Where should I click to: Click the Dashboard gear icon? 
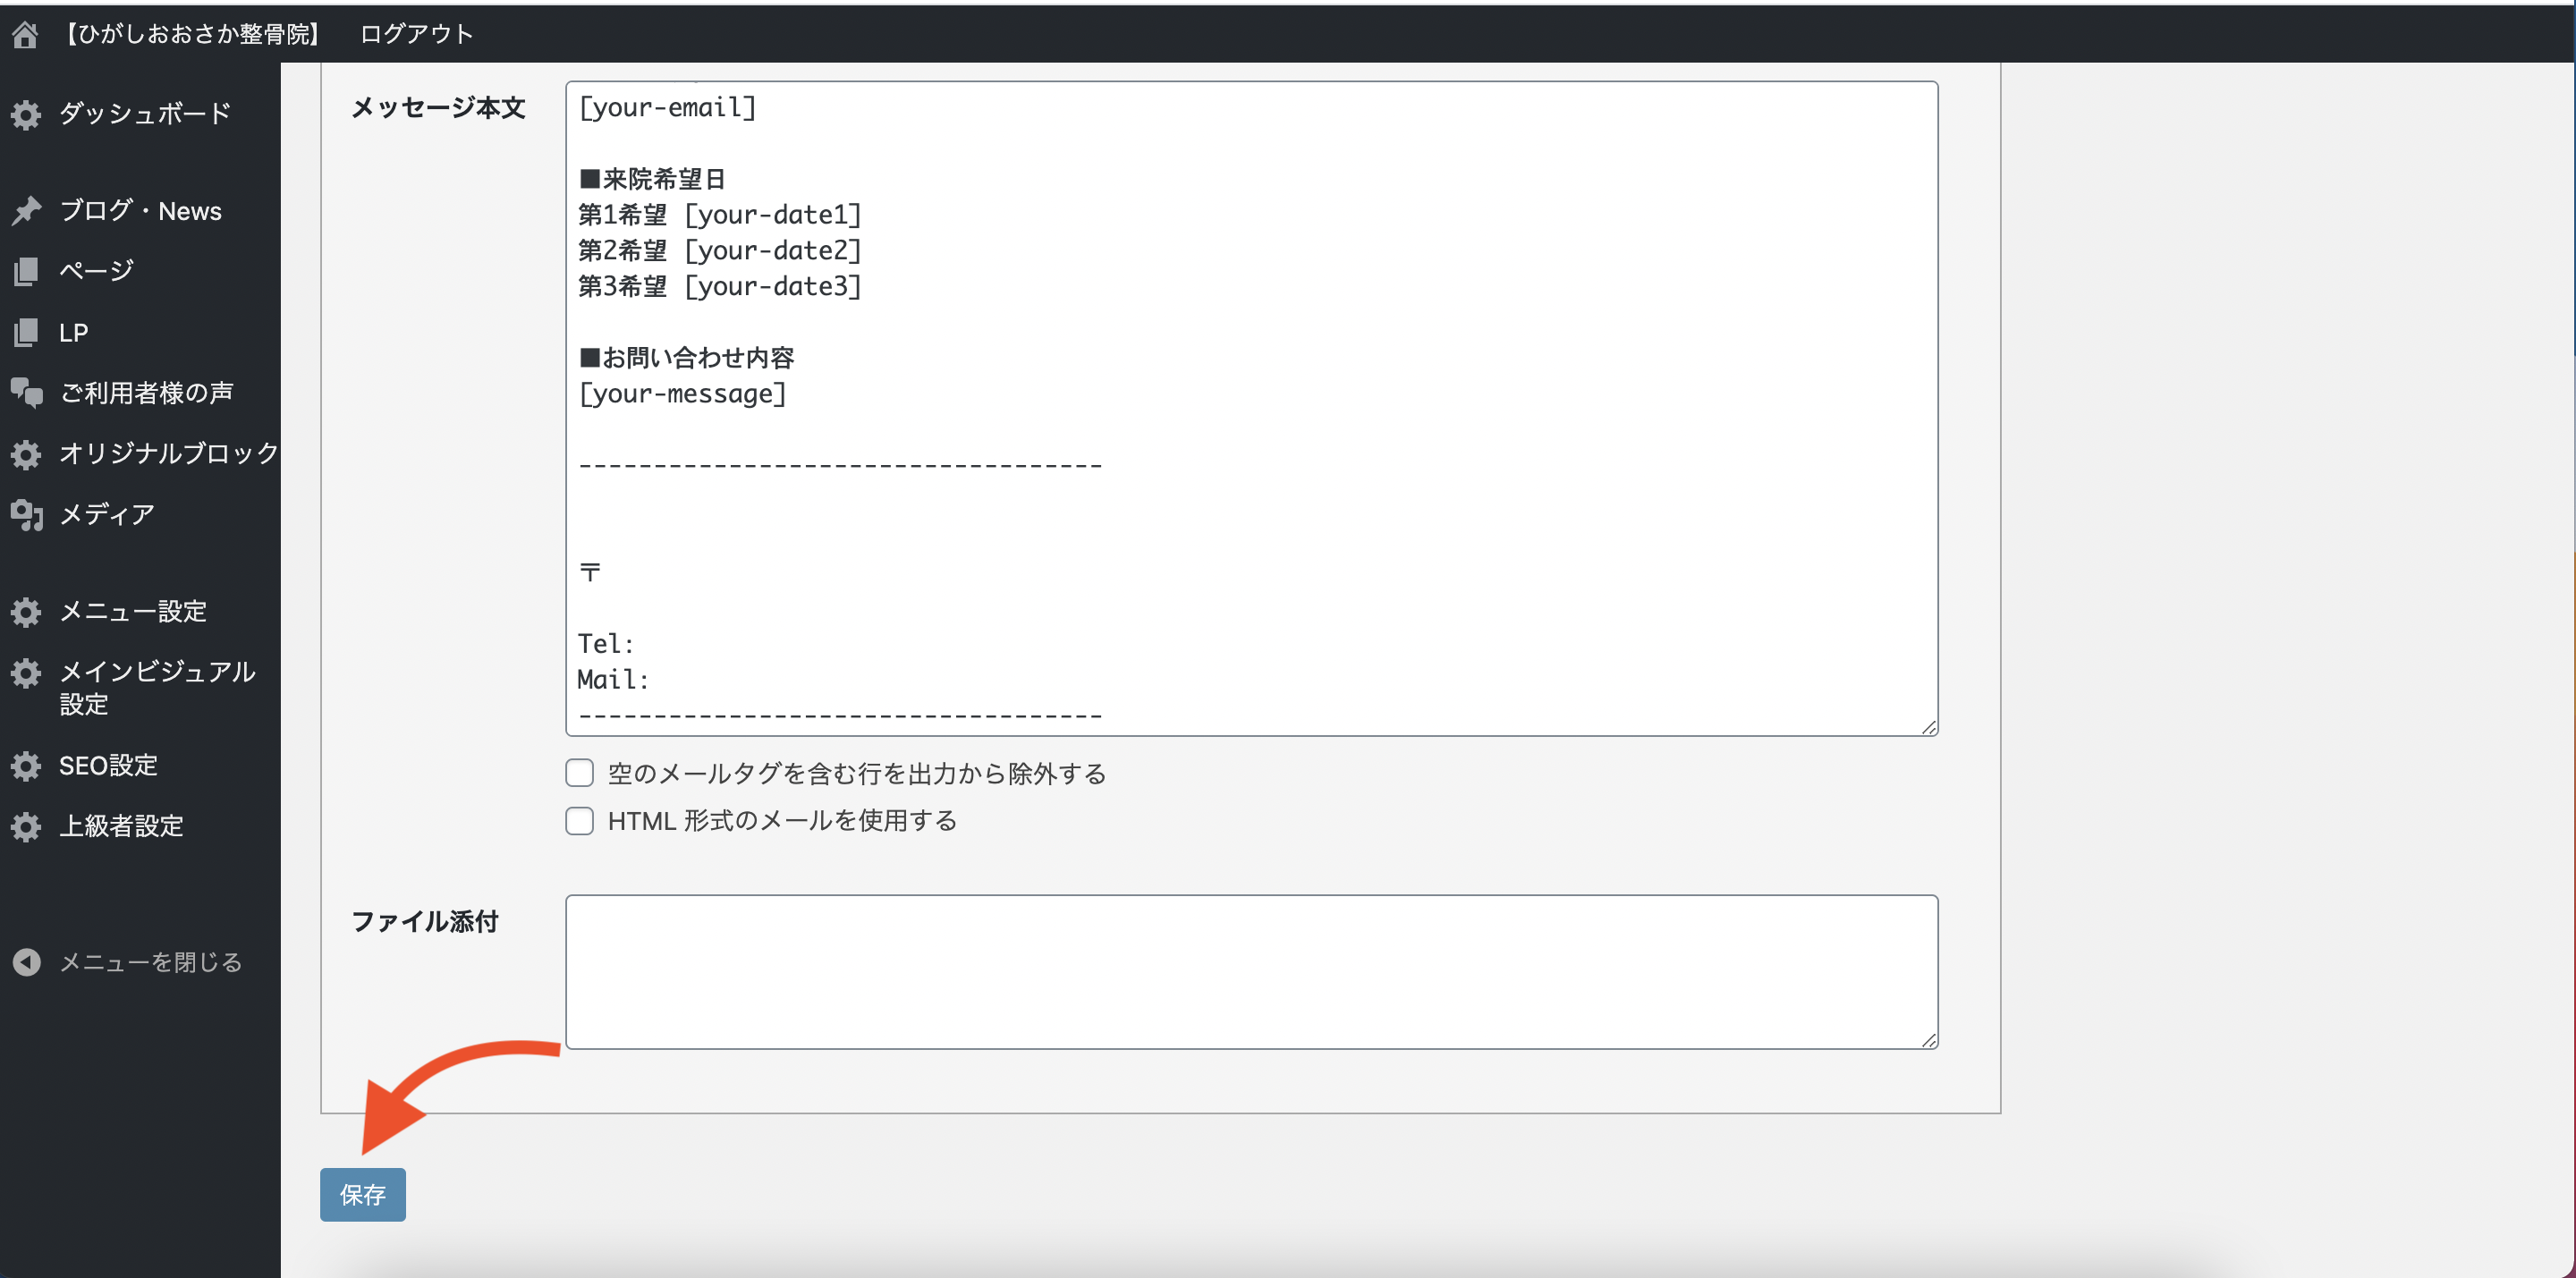click(x=26, y=115)
